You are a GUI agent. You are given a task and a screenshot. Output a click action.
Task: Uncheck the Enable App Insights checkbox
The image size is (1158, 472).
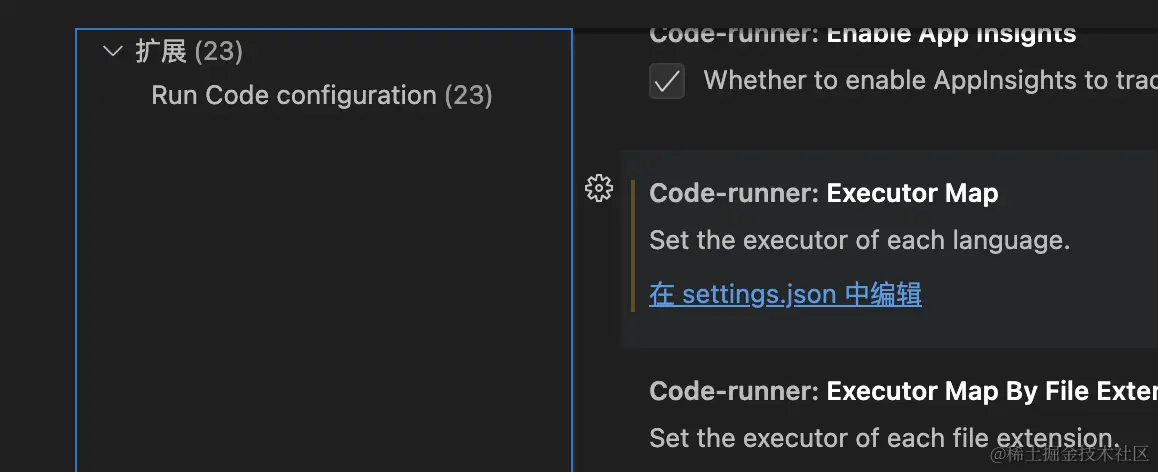[x=667, y=81]
